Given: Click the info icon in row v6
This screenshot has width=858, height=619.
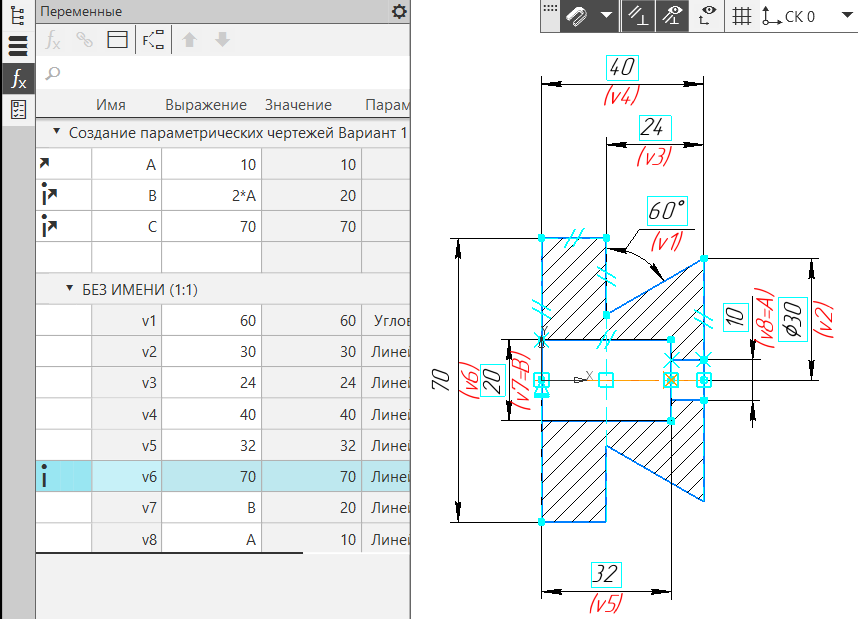Looking at the screenshot, I should point(44,476).
